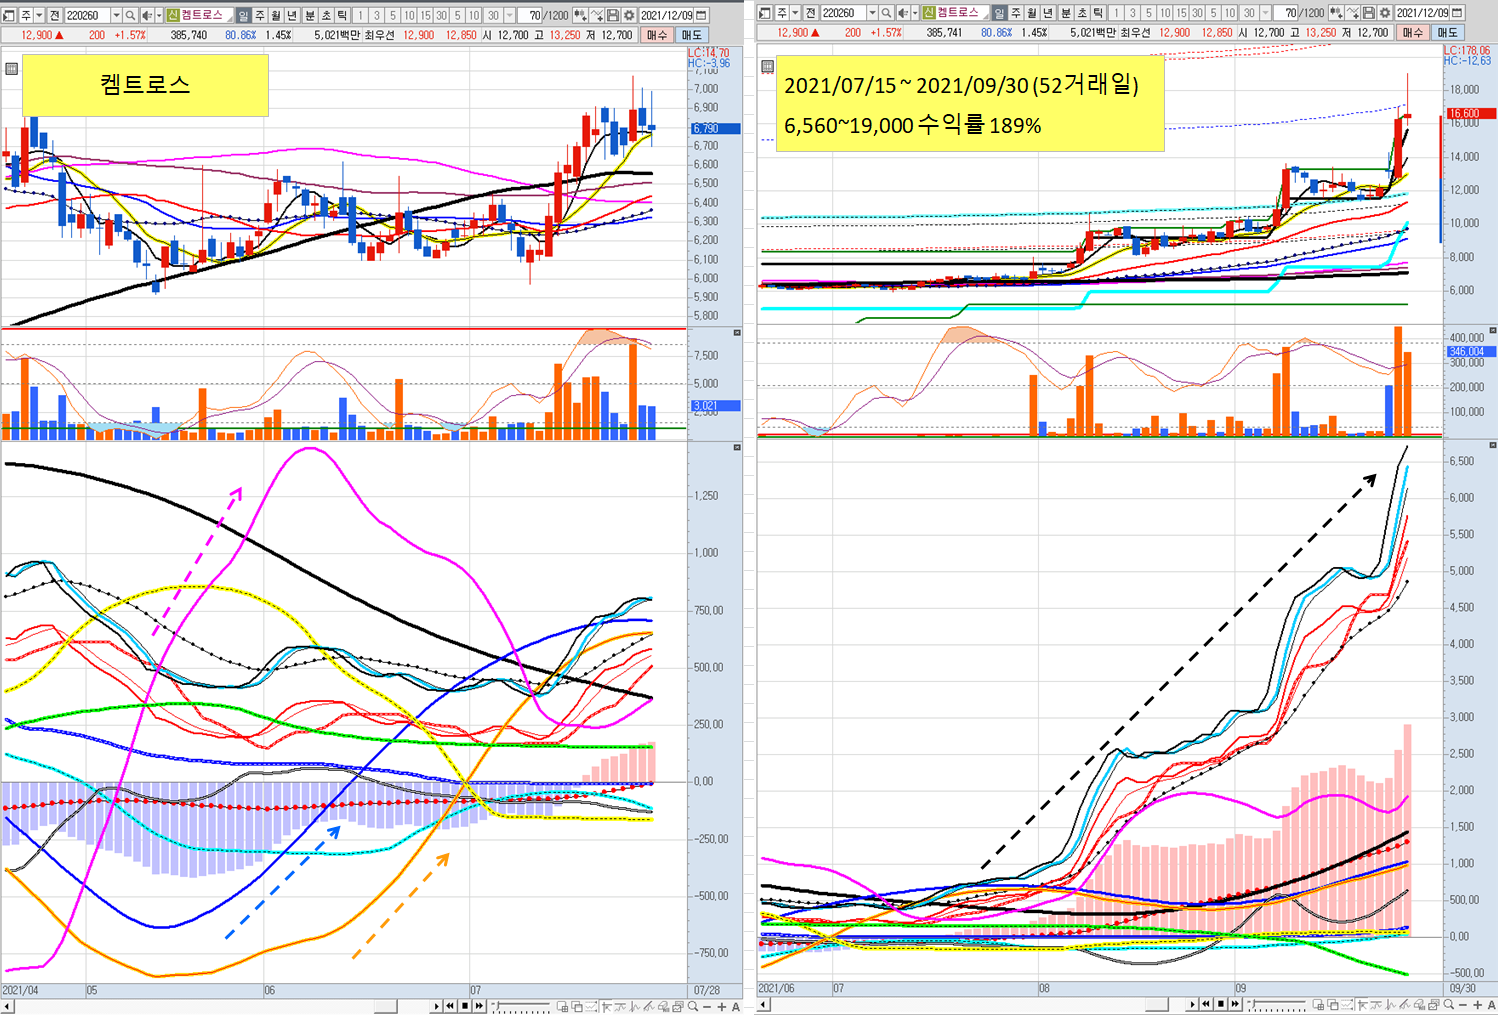The image size is (1498, 1015).
Task: Expand the stock code 220260 dropdown in left chart
Action: click(x=116, y=15)
